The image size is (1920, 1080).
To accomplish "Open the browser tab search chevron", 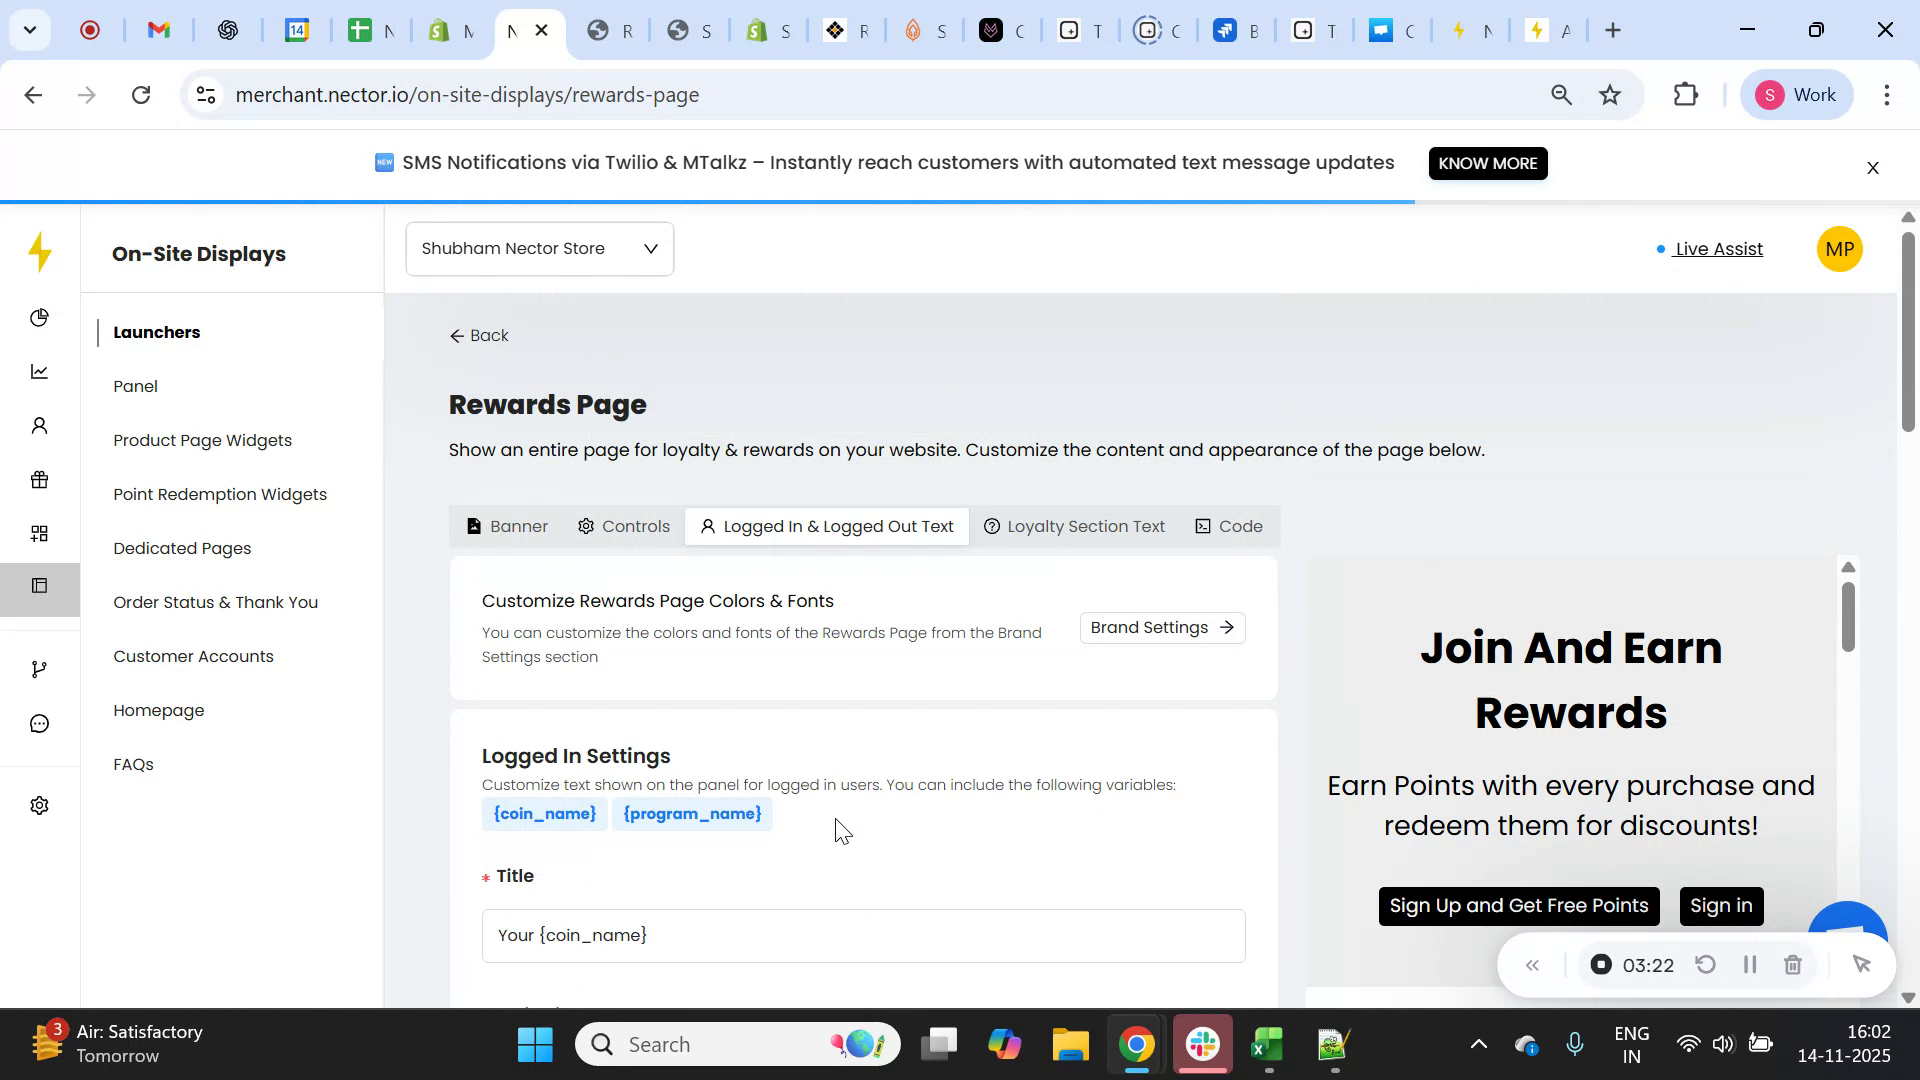I will pyautogui.click(x=29, y=29).
